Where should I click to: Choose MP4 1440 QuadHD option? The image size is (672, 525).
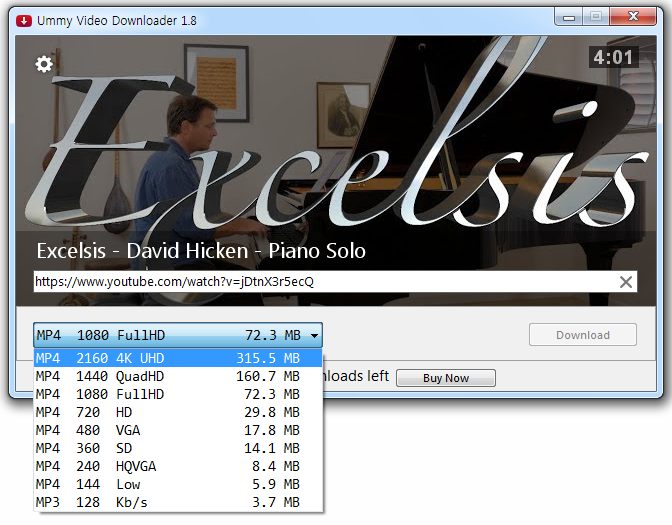(x=178, y=376)
